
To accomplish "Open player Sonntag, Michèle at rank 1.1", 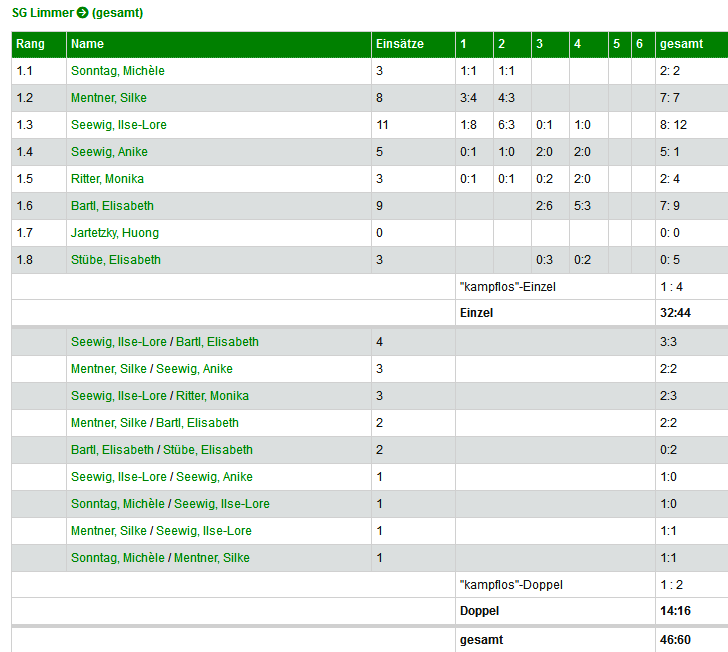I will coord(117,71).
